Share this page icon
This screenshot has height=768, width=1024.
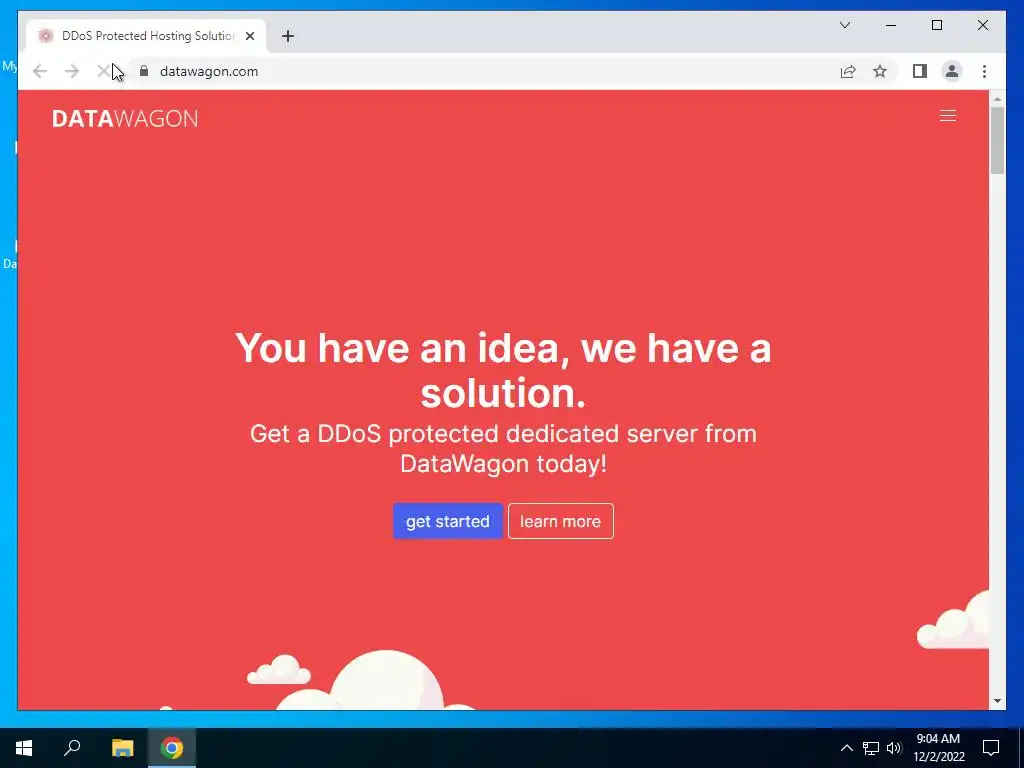[x=848, y=71]
